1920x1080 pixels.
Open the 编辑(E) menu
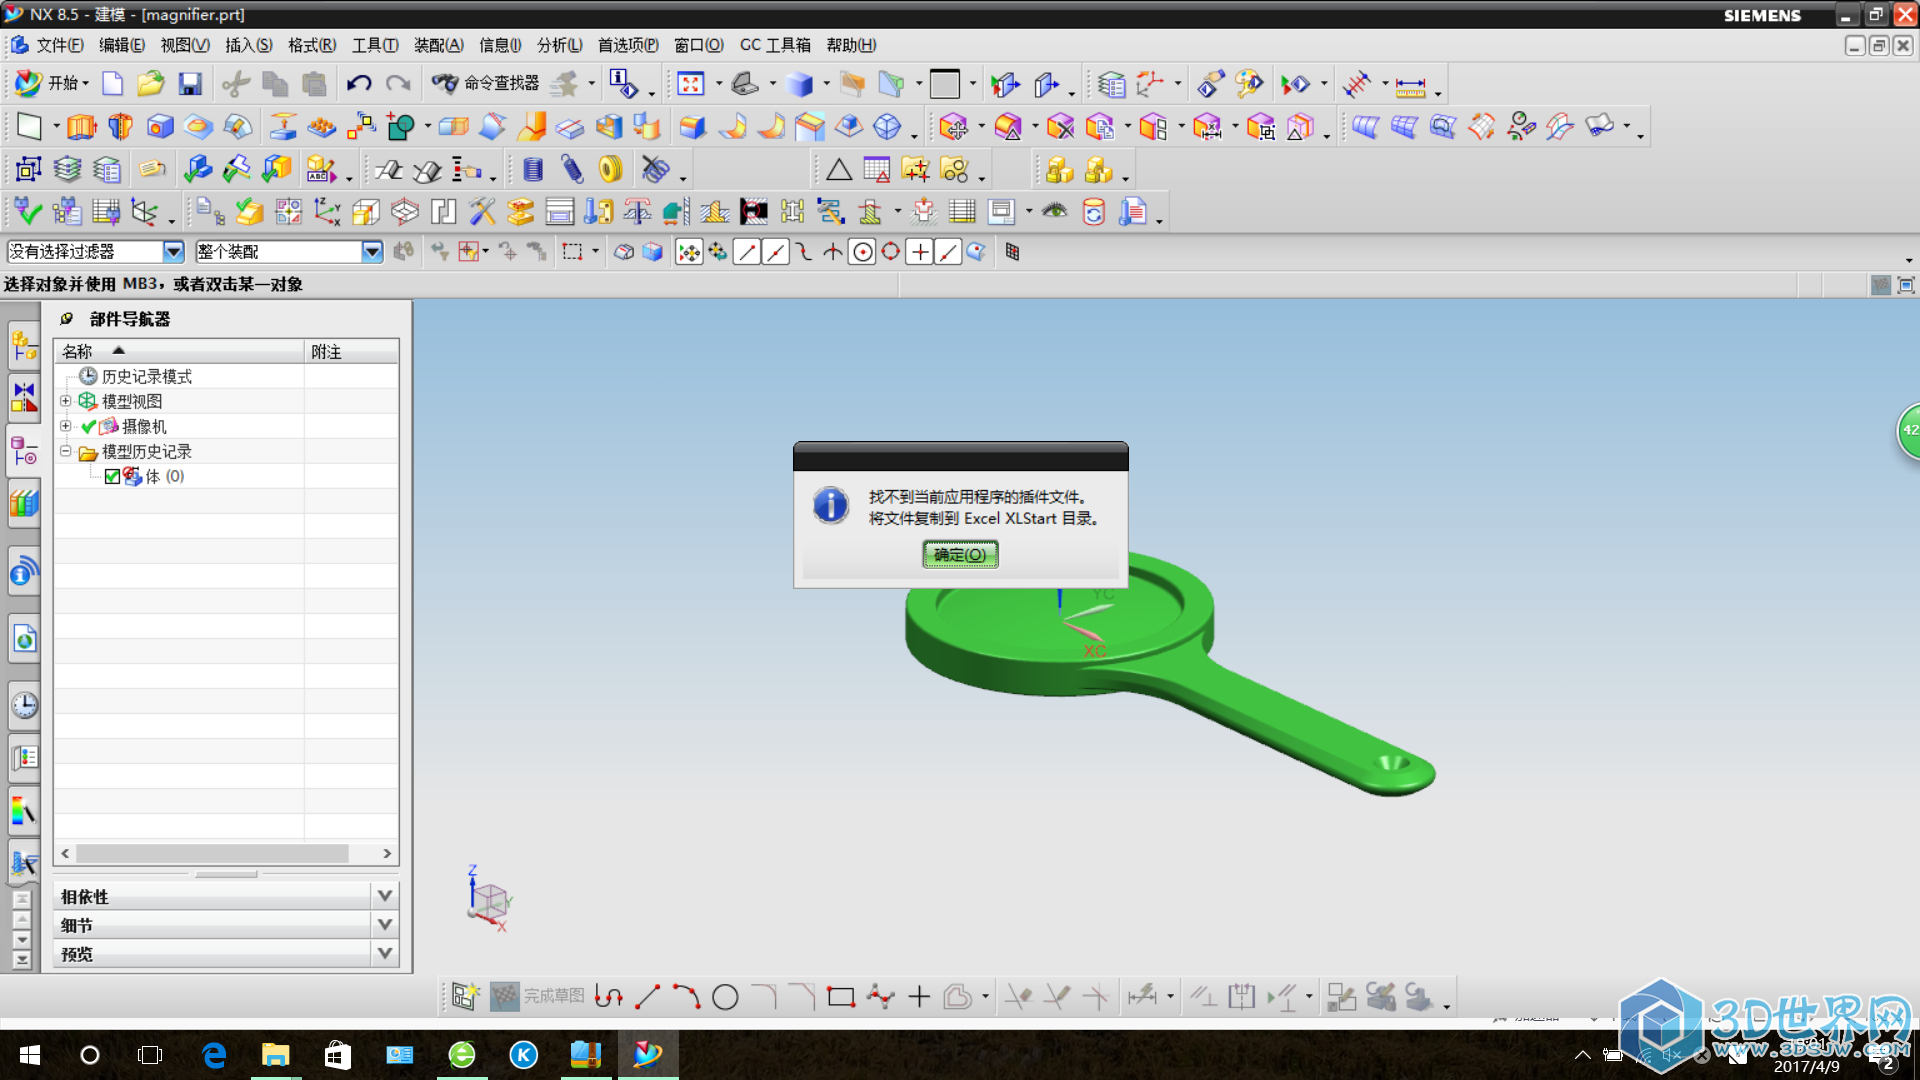coord(121,45)
